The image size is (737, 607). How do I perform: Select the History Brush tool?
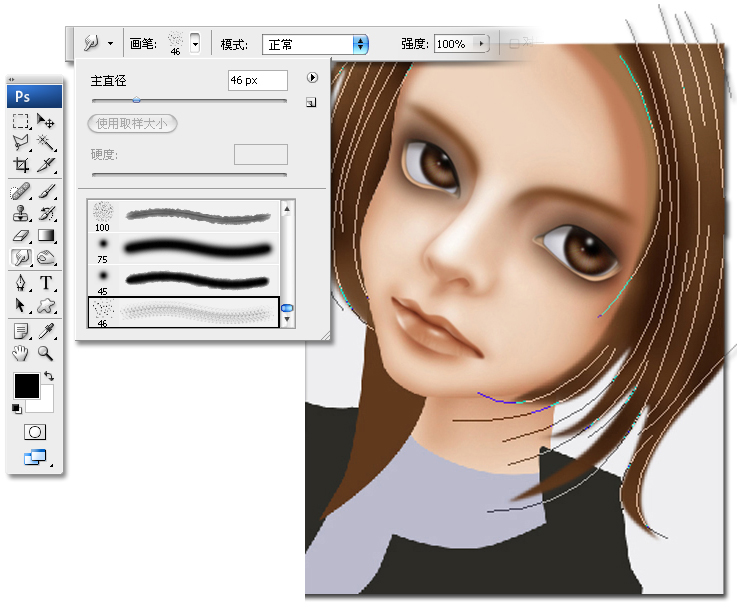click(46, 213)
